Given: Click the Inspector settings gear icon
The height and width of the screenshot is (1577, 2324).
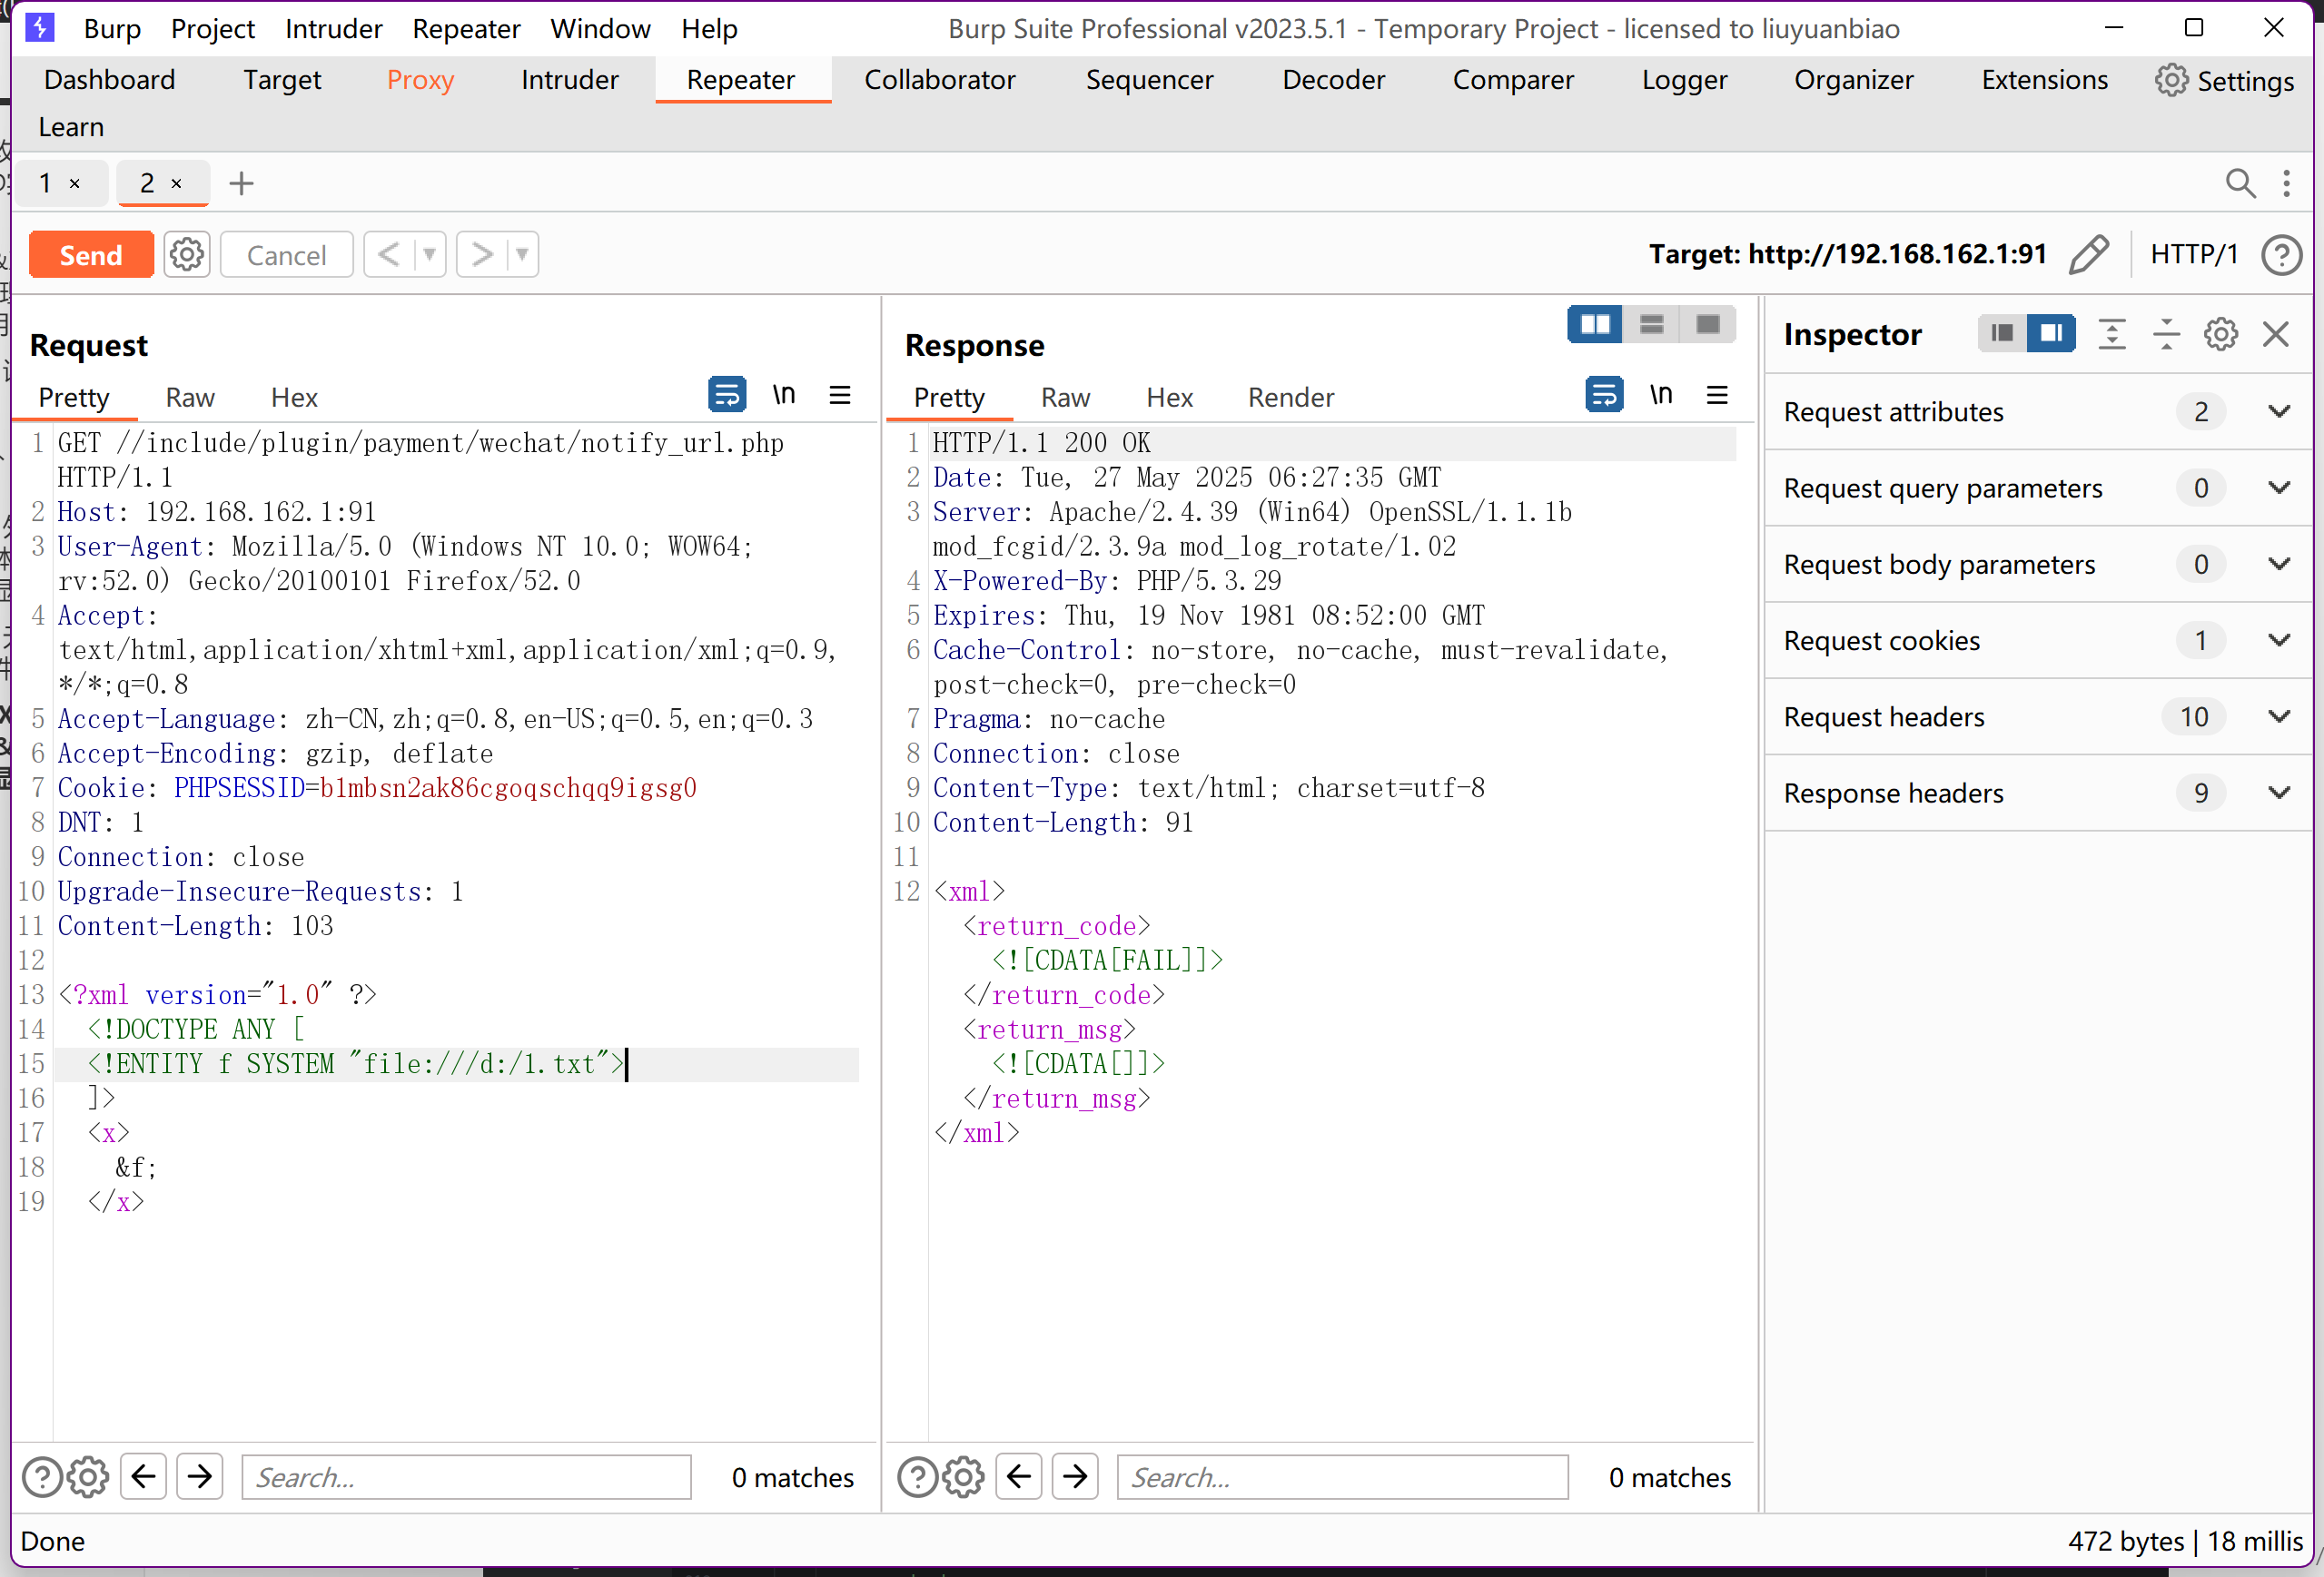Looking at the screenshot, I should point(2220,334).
